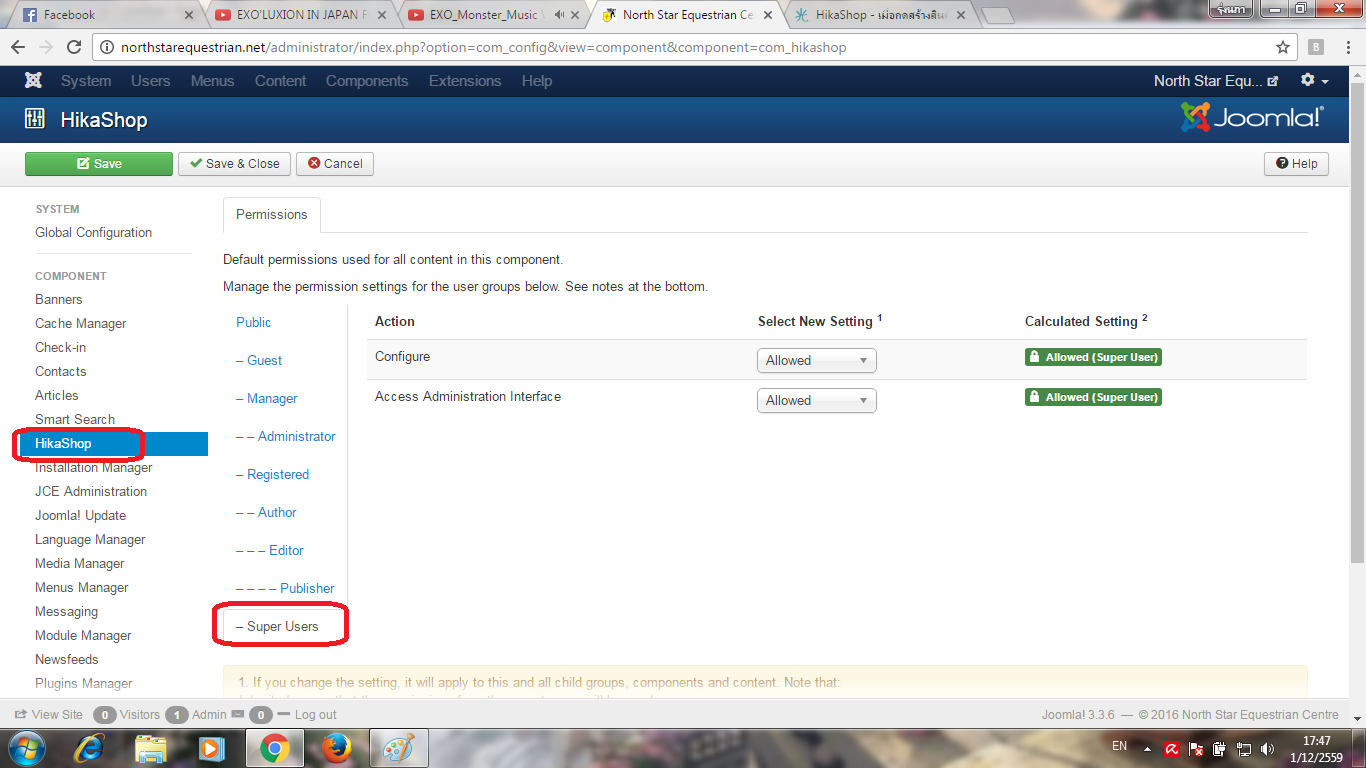Open the Content menu
The width and height of the screenshot is (1366, 768).
[280, 81]
